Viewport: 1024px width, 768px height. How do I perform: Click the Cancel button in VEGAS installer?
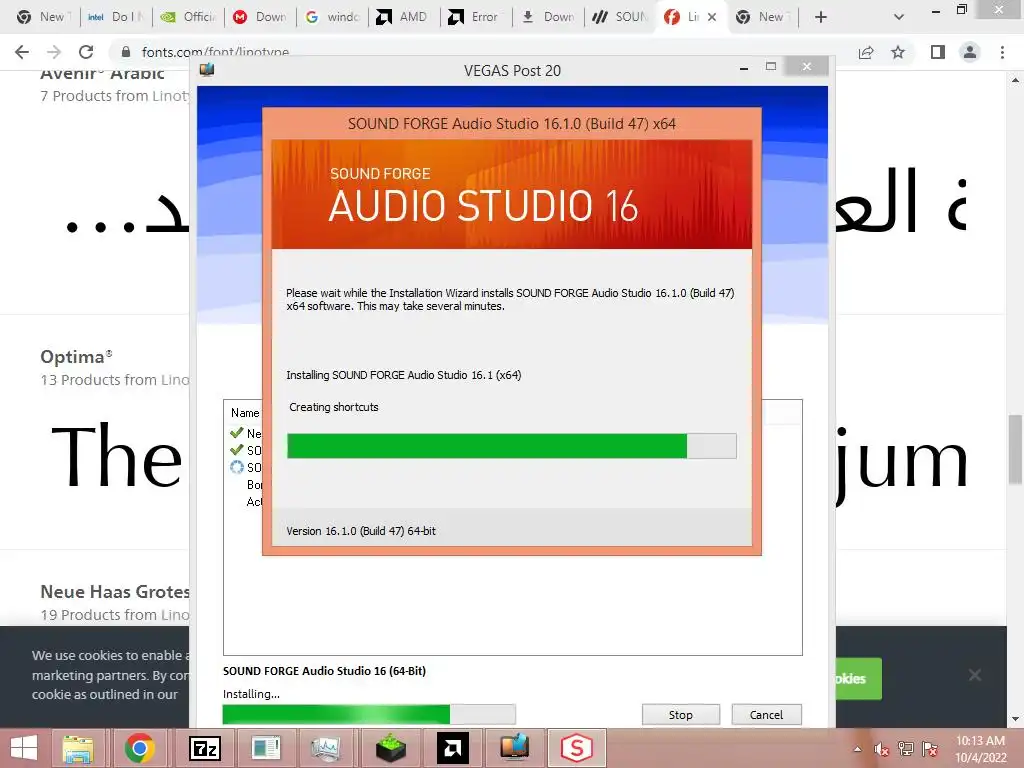point(766,714)
